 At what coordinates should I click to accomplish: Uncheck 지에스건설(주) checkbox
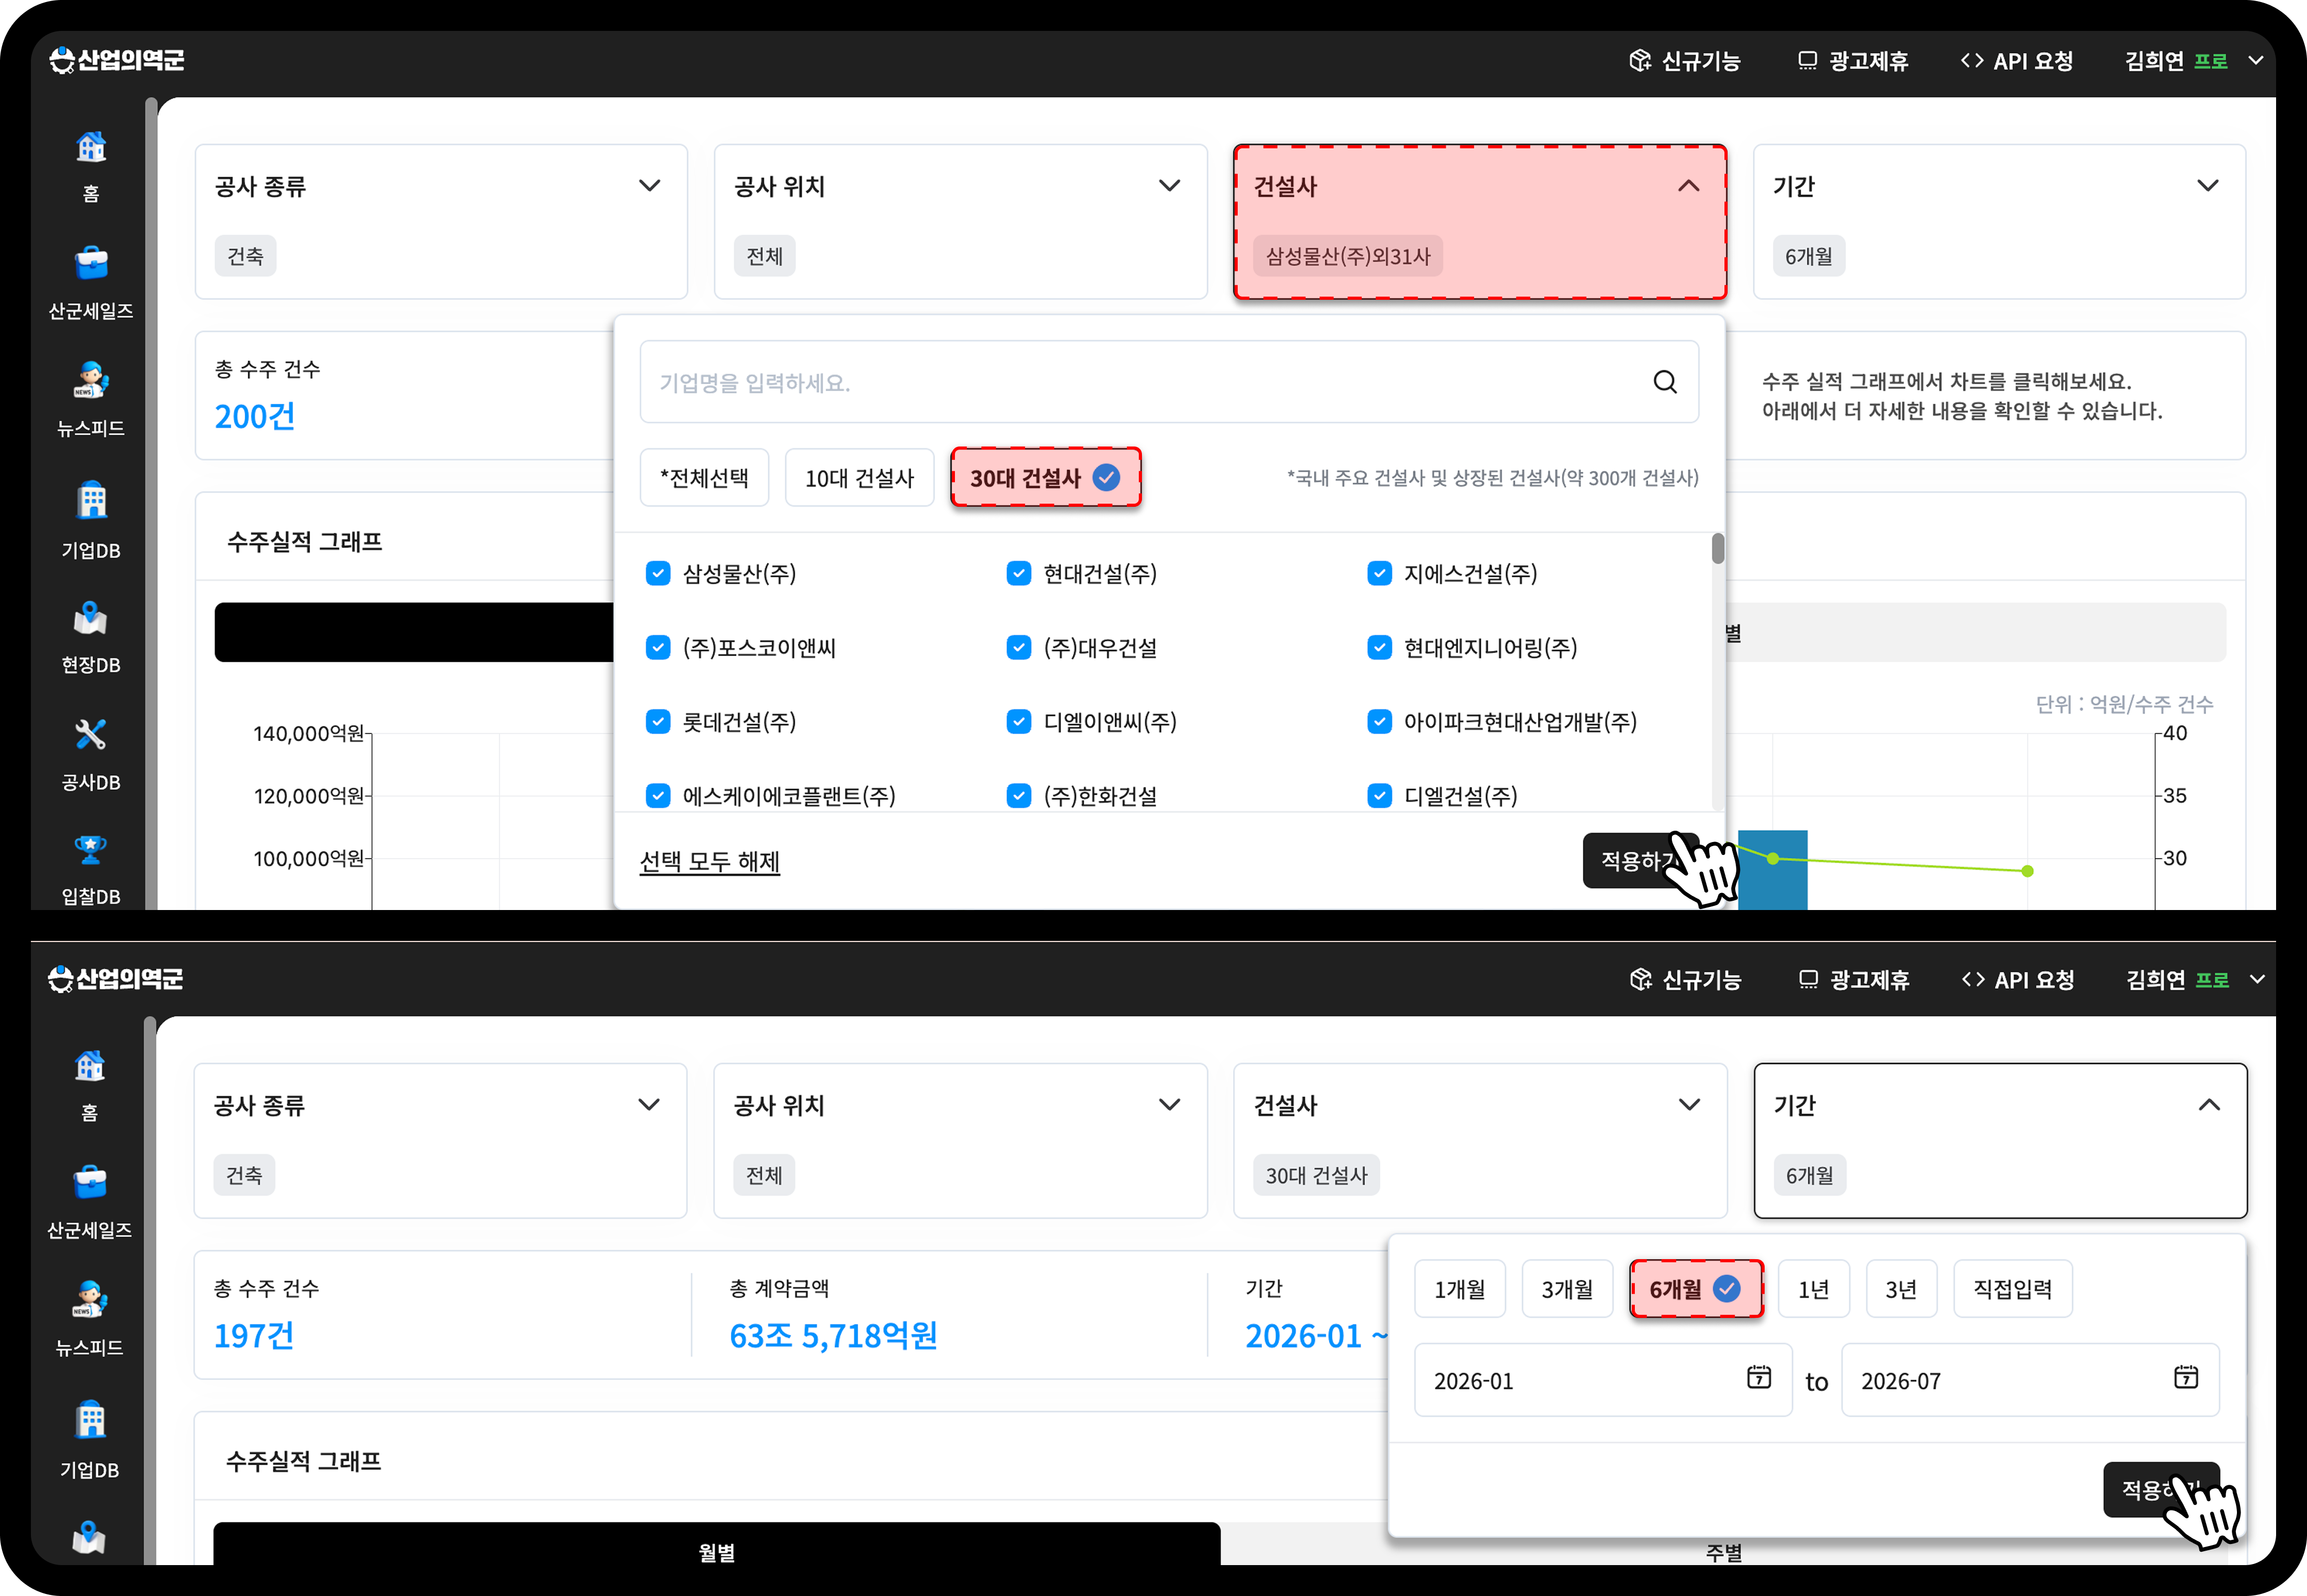pos(1380,573)
